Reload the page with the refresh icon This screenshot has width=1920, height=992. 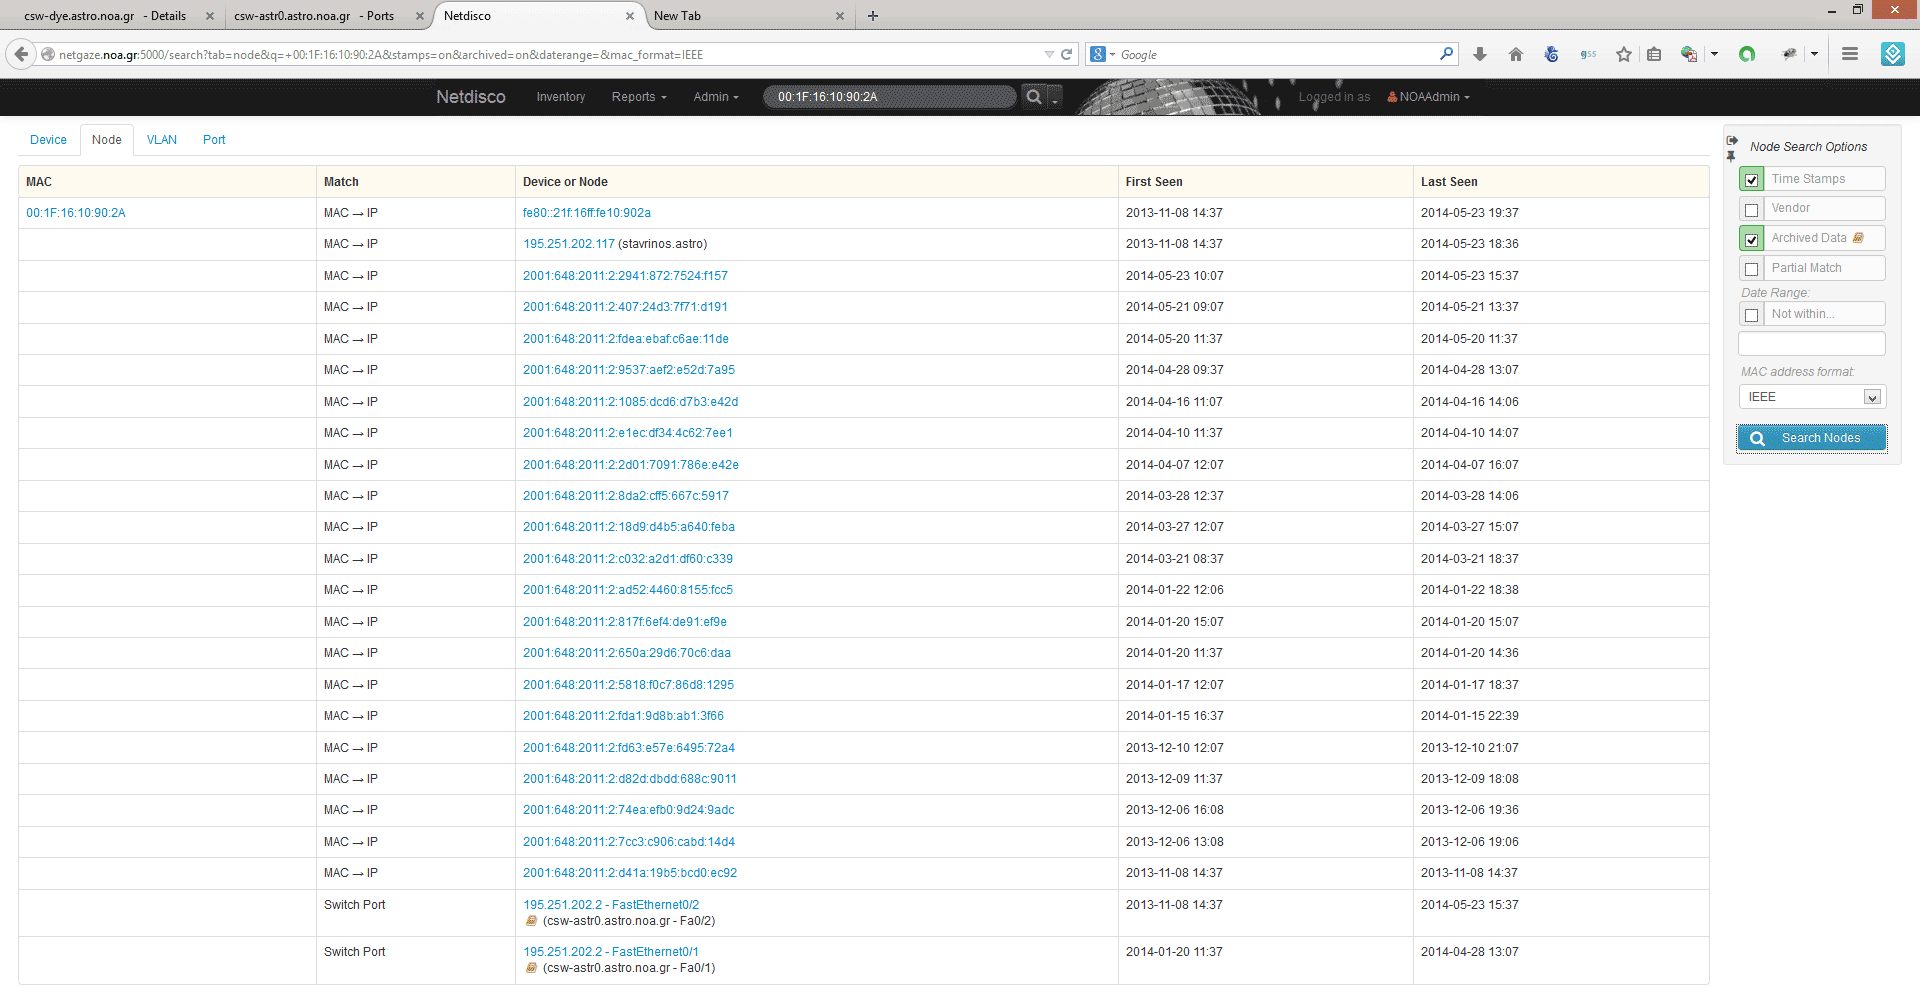point(1066,54)
